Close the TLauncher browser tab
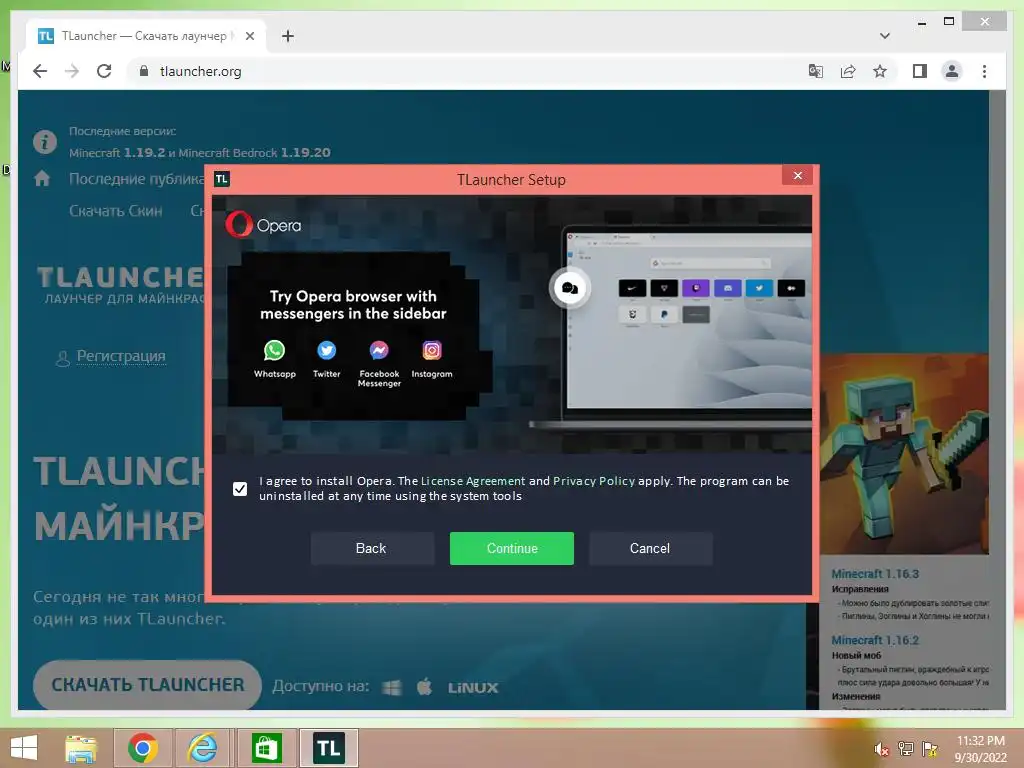Screen dimensions: 1024x768 click(x=249, y=36)
